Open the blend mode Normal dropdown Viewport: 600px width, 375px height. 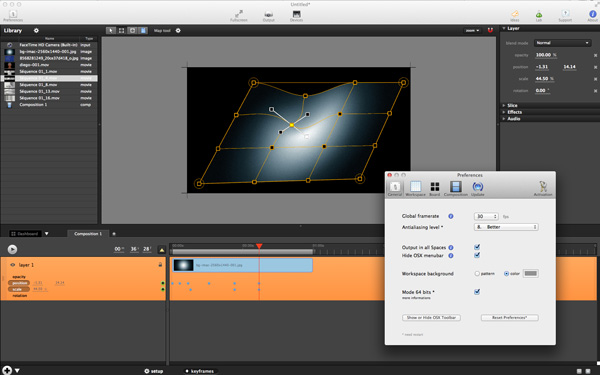click(x=562, y=43)
